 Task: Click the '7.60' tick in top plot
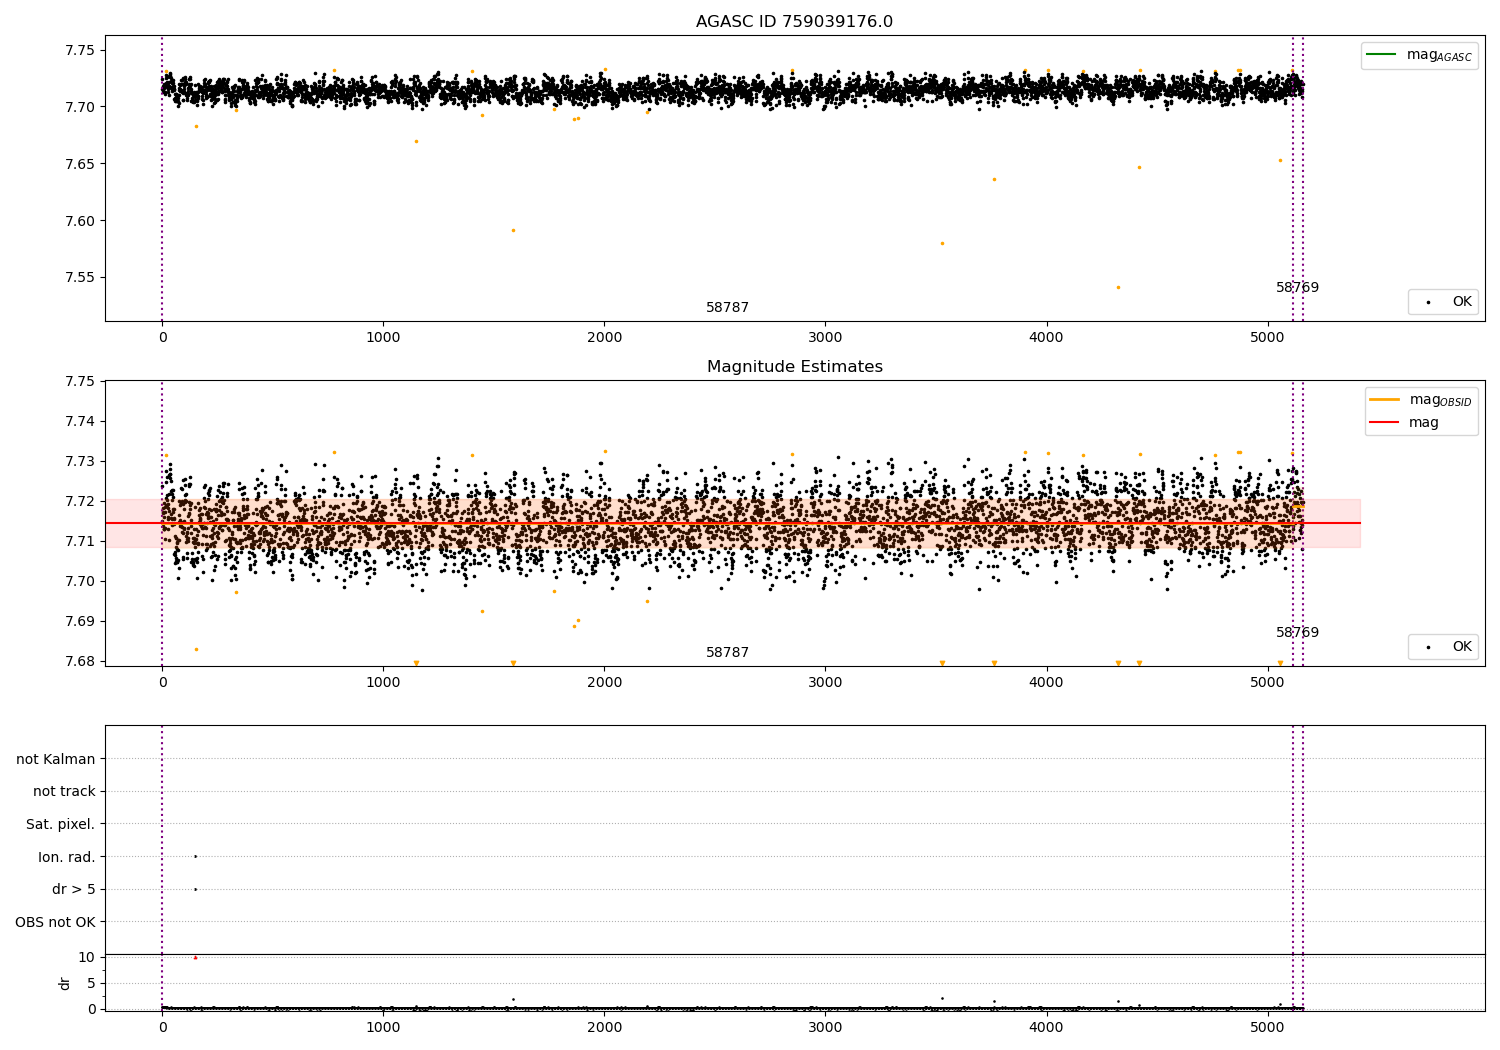[80, 221]
